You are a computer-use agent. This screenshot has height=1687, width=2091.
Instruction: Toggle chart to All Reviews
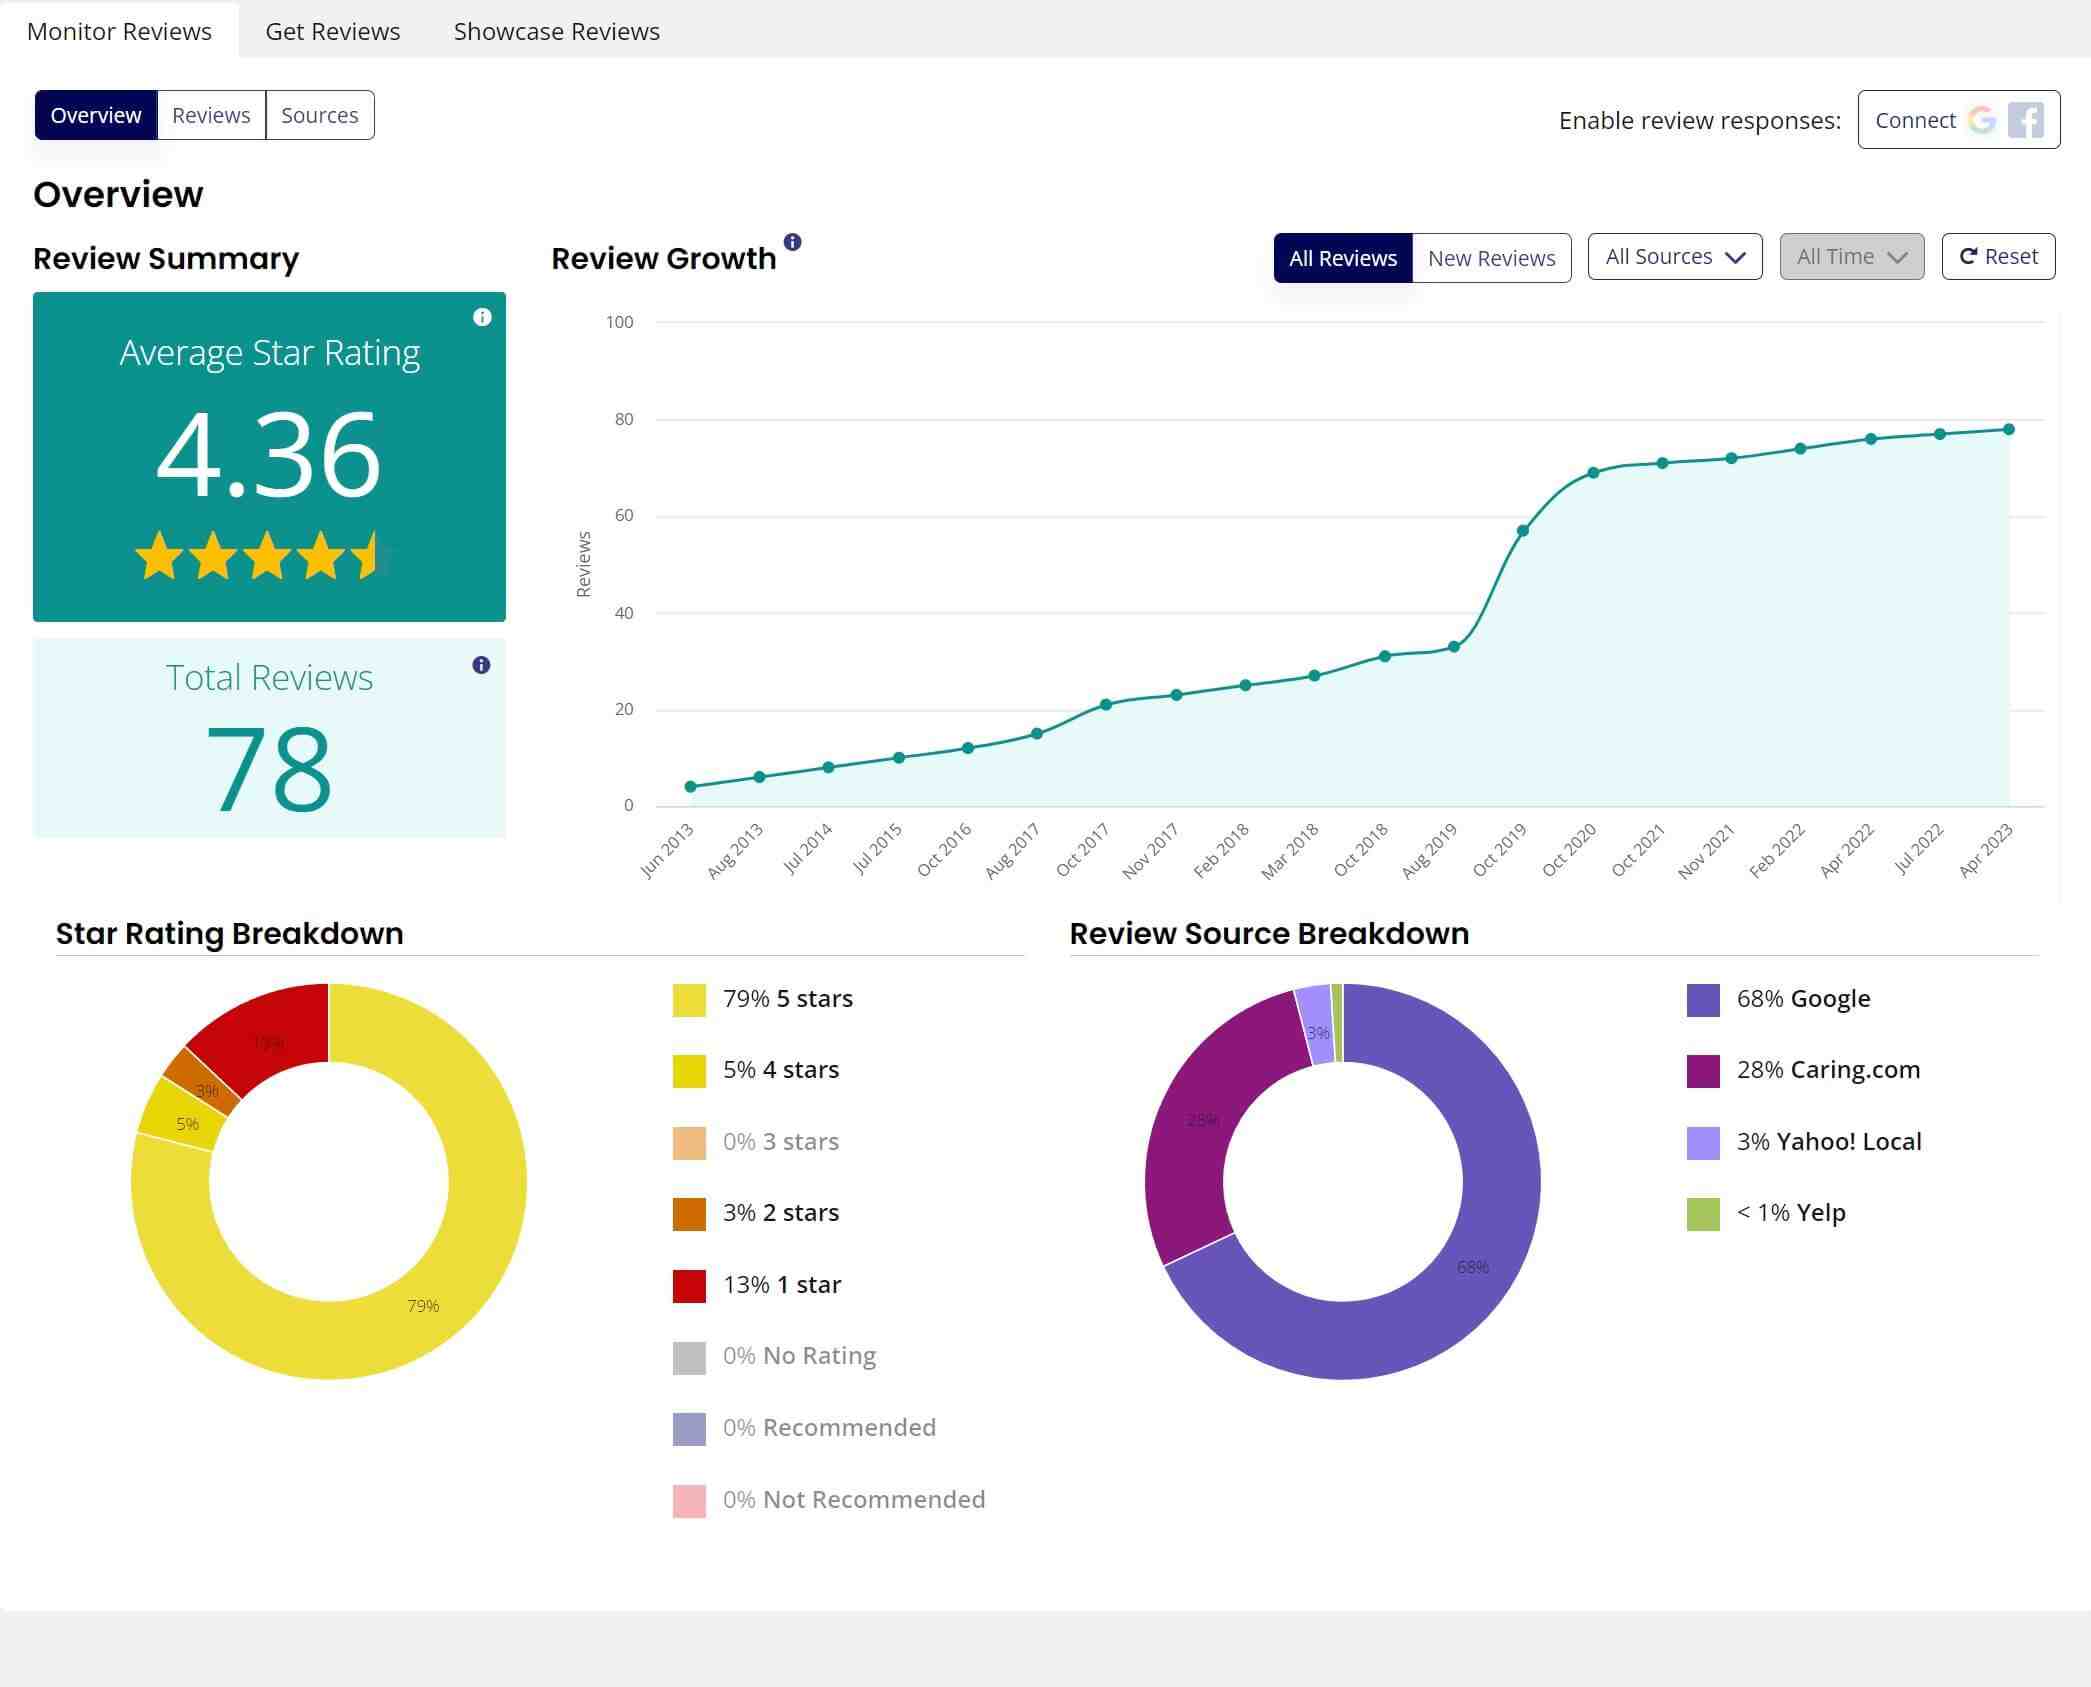click(1342, 258)
